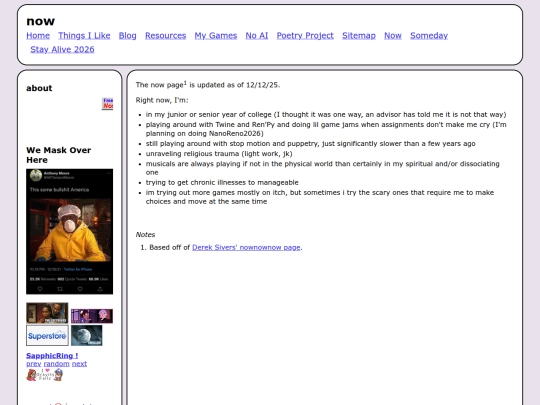Screen dimensions: 540x405
Task: Click the 'updated as of 12/12/25' line
Action: click(208, 85)
